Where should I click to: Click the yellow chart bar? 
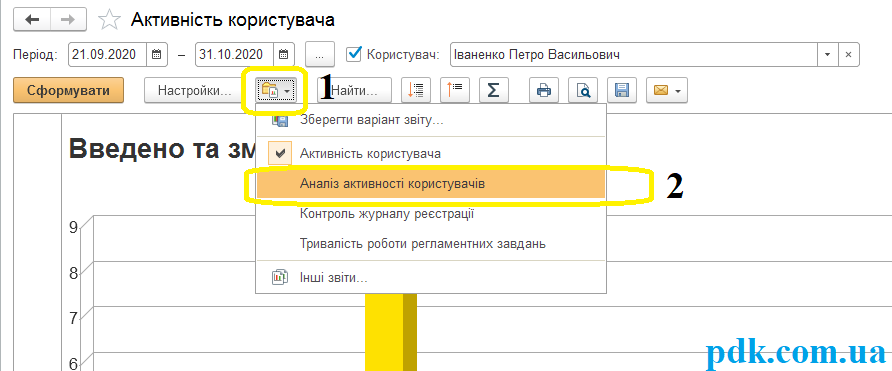(x=391, y=332)
